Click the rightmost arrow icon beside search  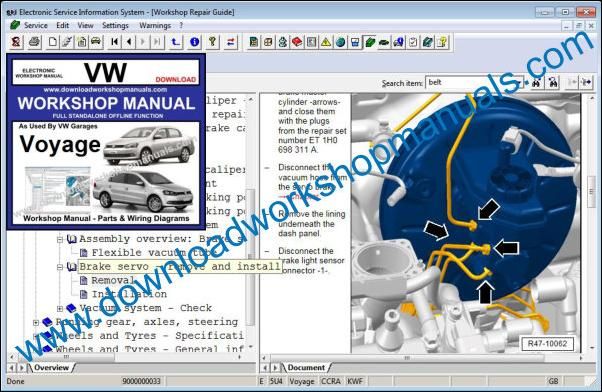tap(586, 82)
